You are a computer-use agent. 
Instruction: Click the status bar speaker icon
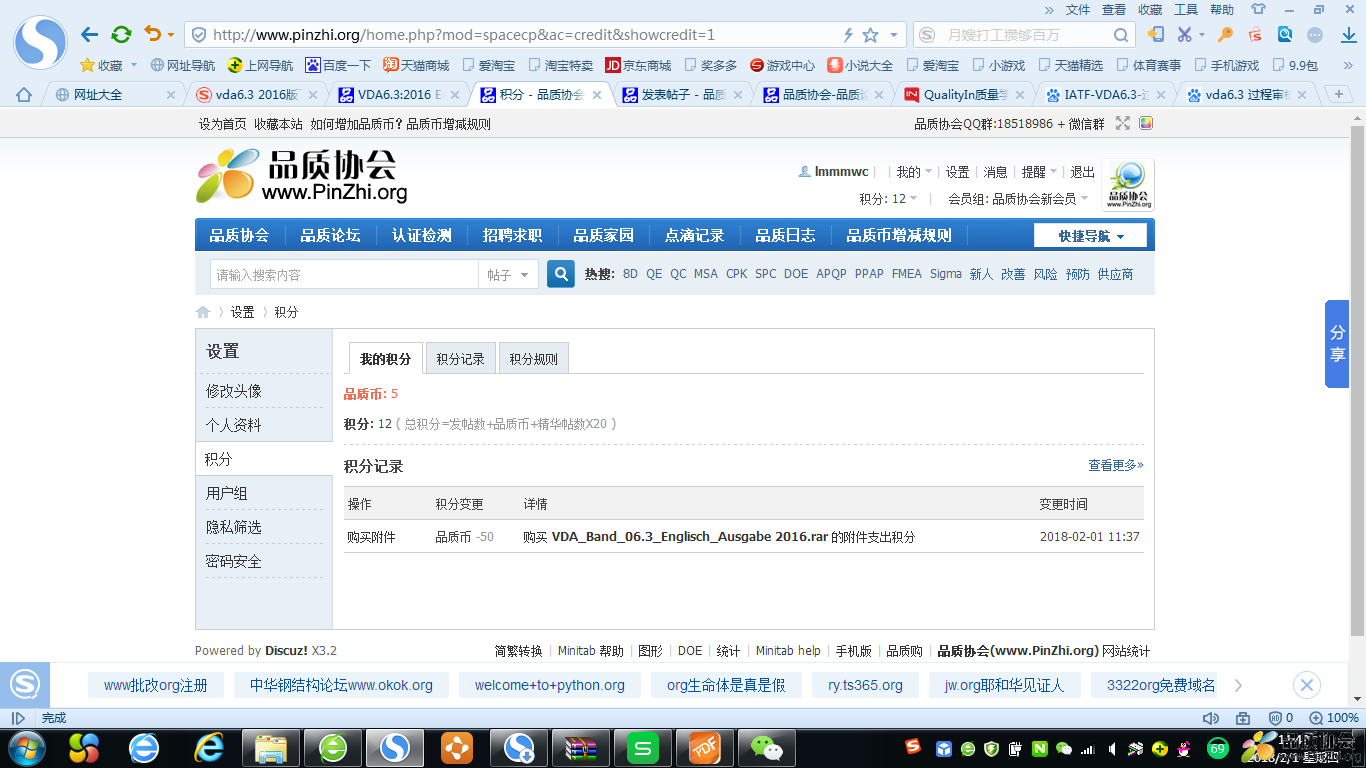click(1210, 718)
